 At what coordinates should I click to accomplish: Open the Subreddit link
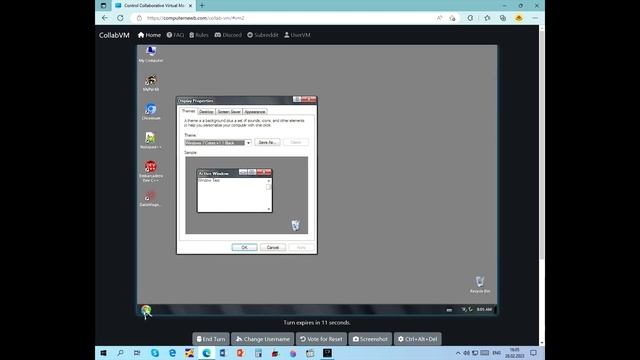(262, 35)
